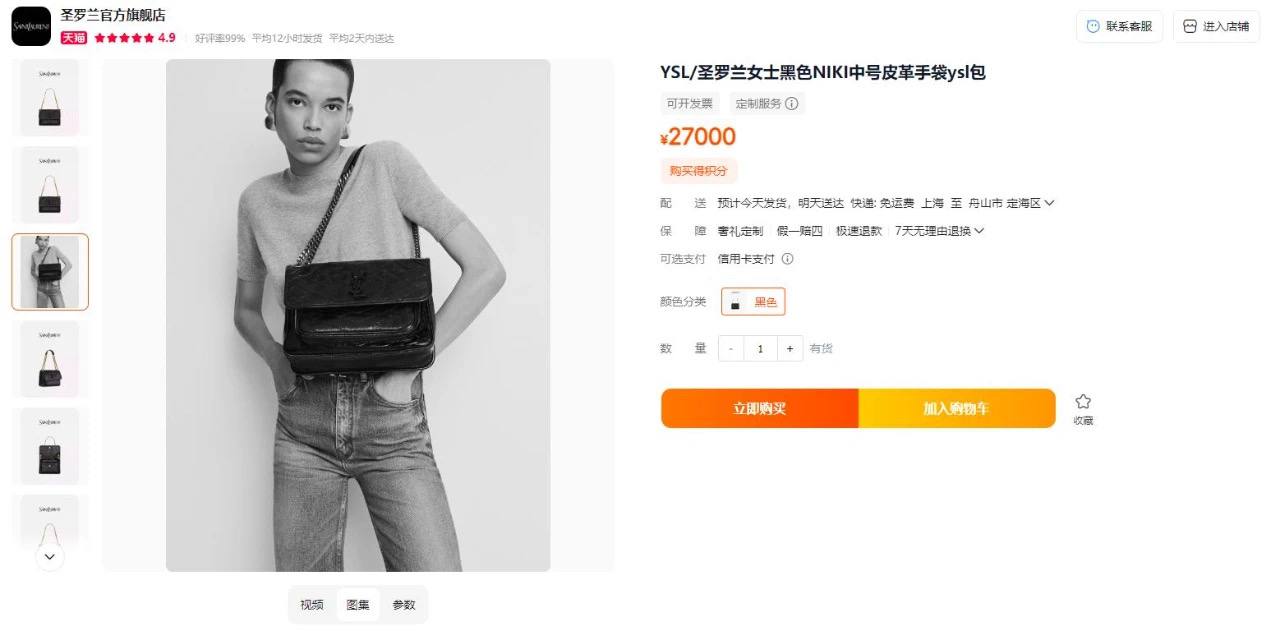
Task: Increase quantity with the plus button
Action: pos(789,348)
